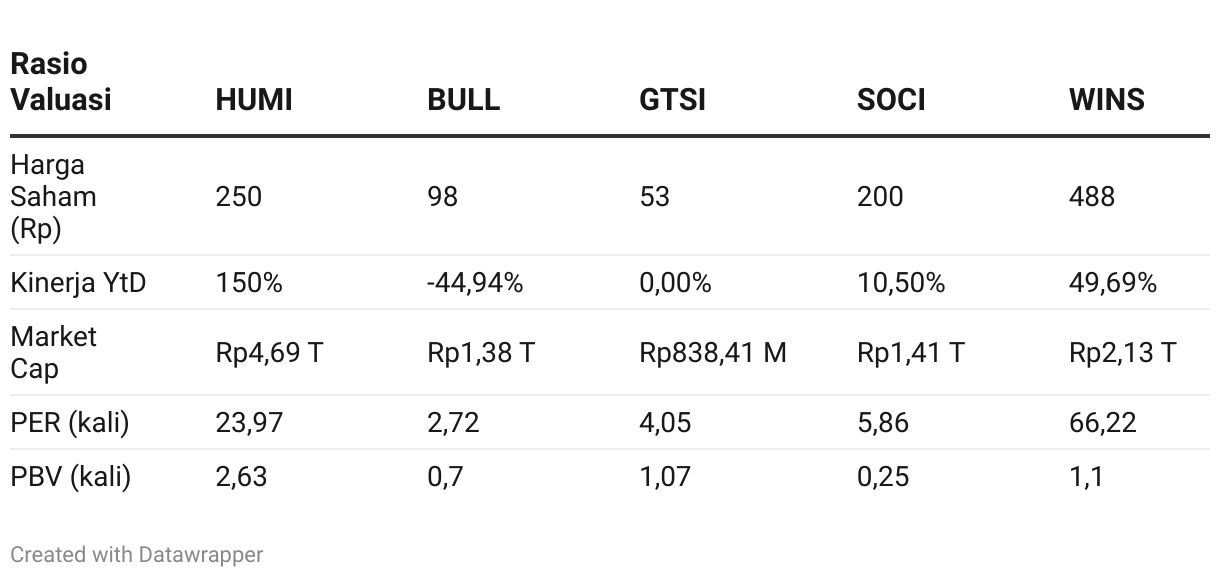This screenshot has height=578, width=1220.
Task: Click HUMI's 150% YtD value
Action: (x=249, y=283)
